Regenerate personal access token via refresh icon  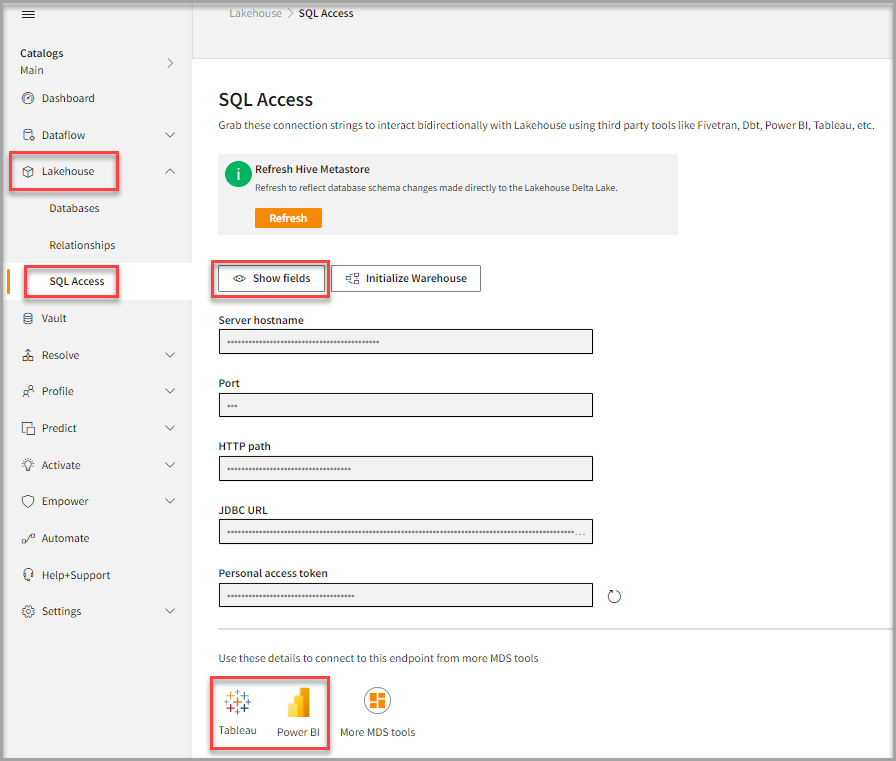pos(615,596)
